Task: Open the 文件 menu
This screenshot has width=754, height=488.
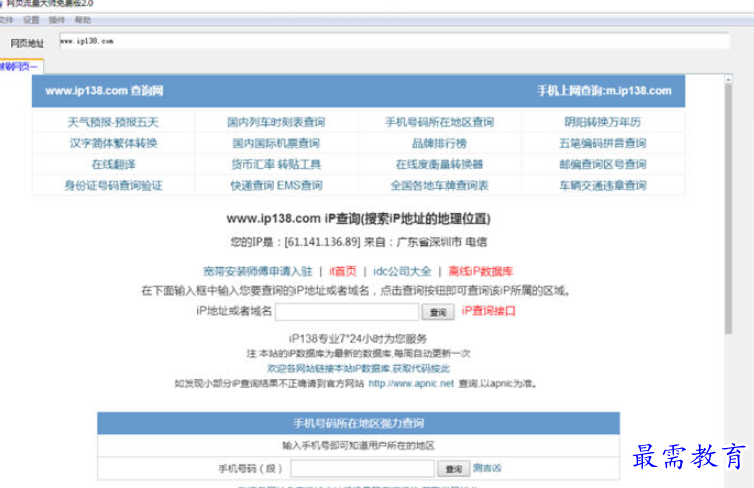Action: coord(6,20)
